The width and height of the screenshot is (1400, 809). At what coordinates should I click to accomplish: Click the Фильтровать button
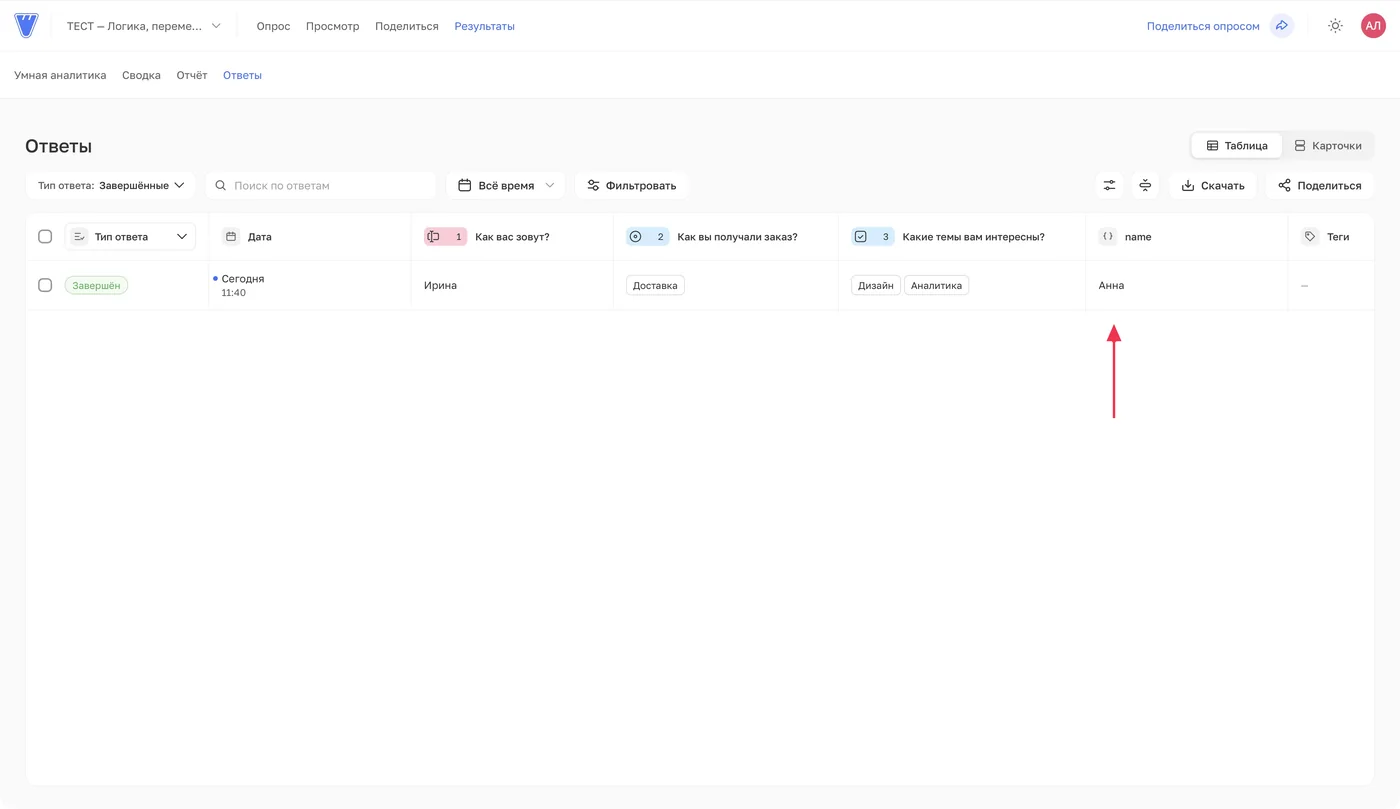click(x=632, y=185)
